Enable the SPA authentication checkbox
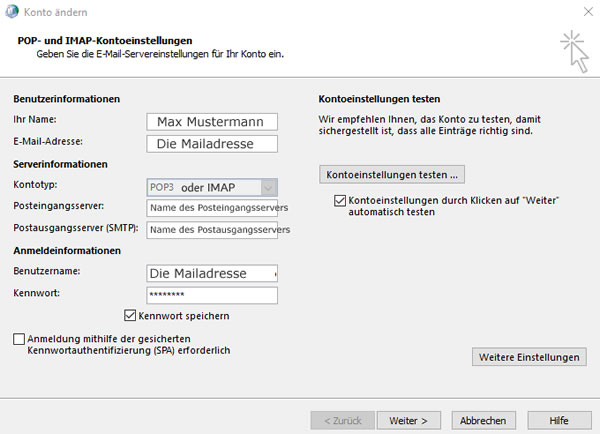This screenshot has width=600, height=434. click(19, 339)
